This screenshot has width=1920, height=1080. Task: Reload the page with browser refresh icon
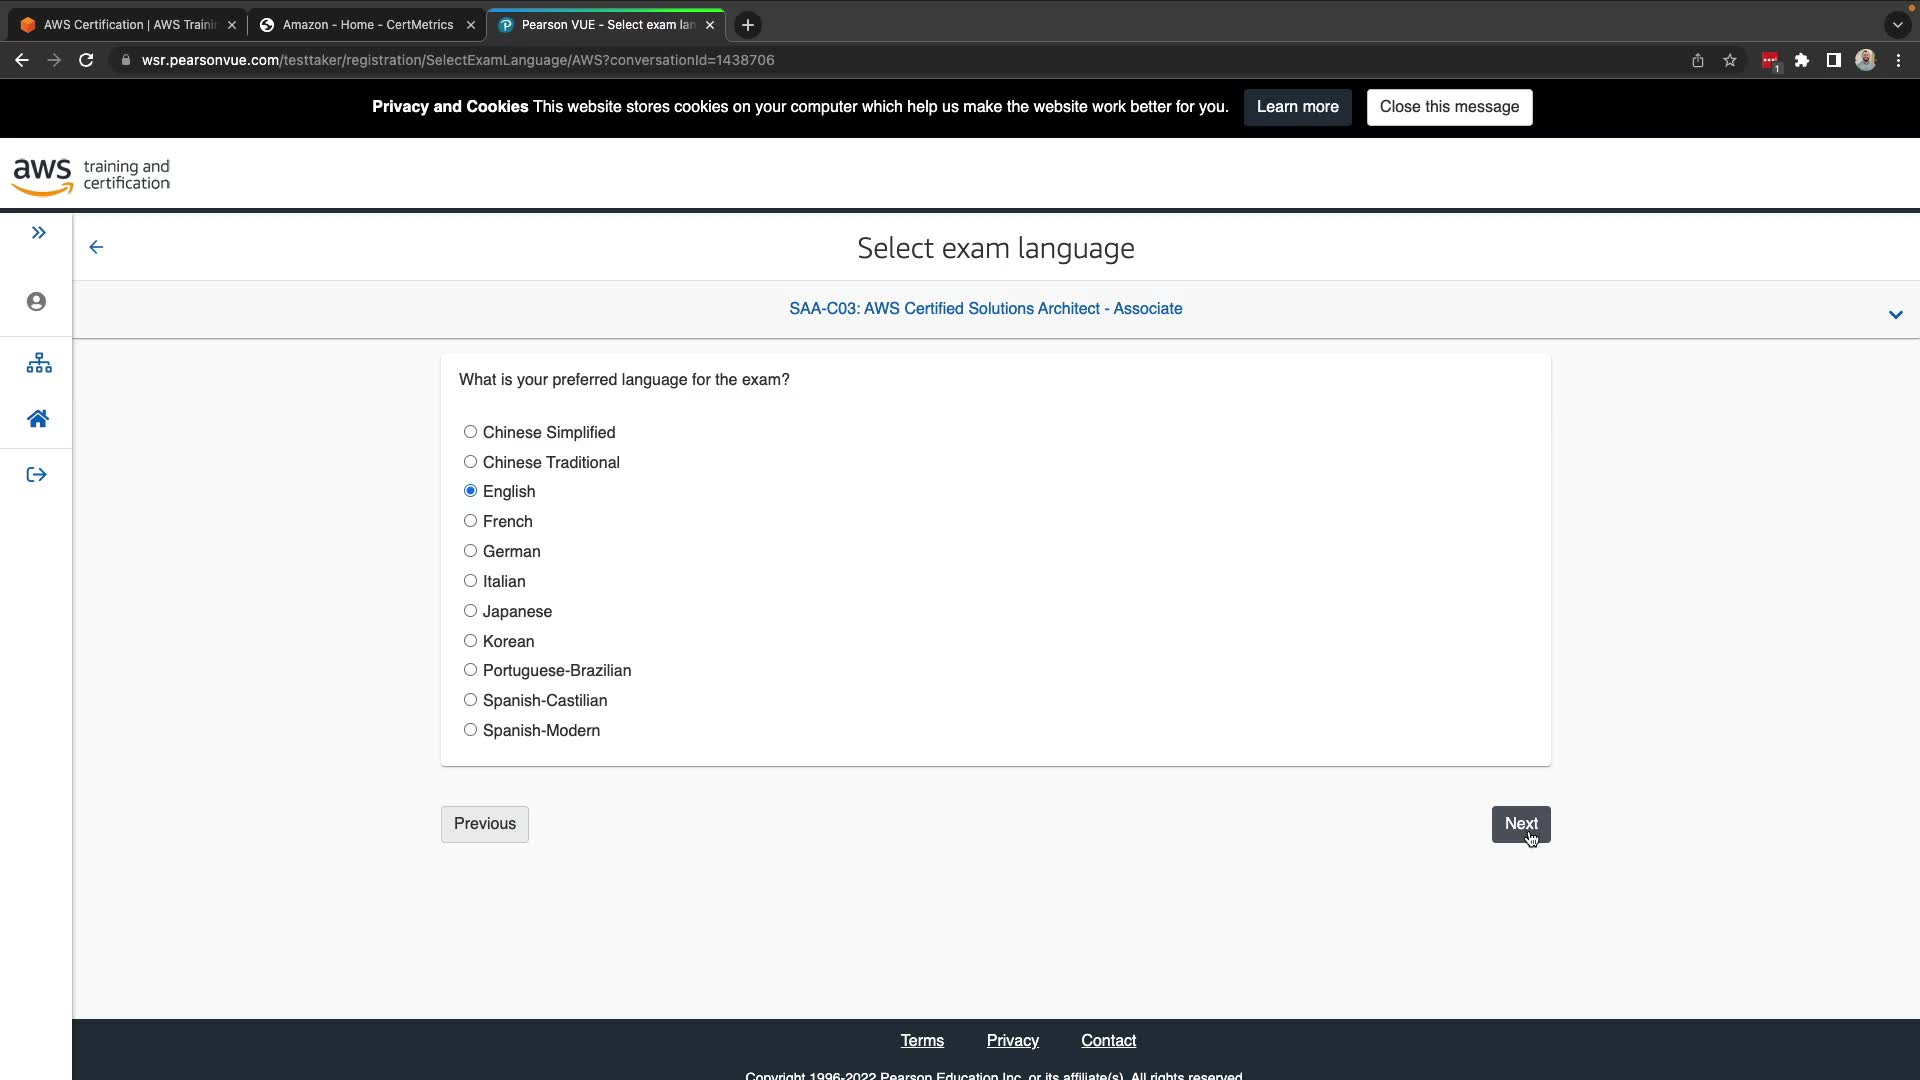click(86, 60)
